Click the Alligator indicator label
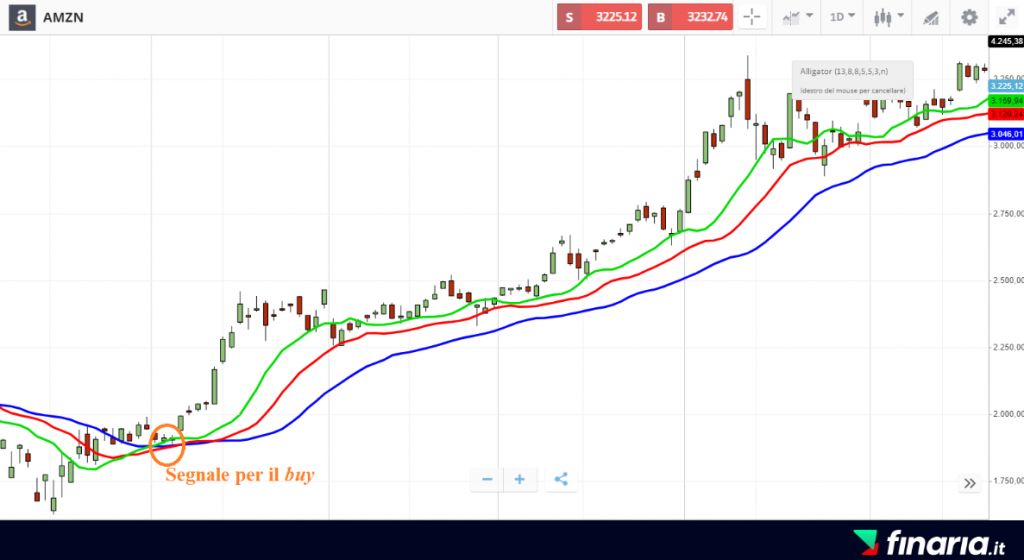This screenshot has width=1024, height=560. tap(853, 72)
